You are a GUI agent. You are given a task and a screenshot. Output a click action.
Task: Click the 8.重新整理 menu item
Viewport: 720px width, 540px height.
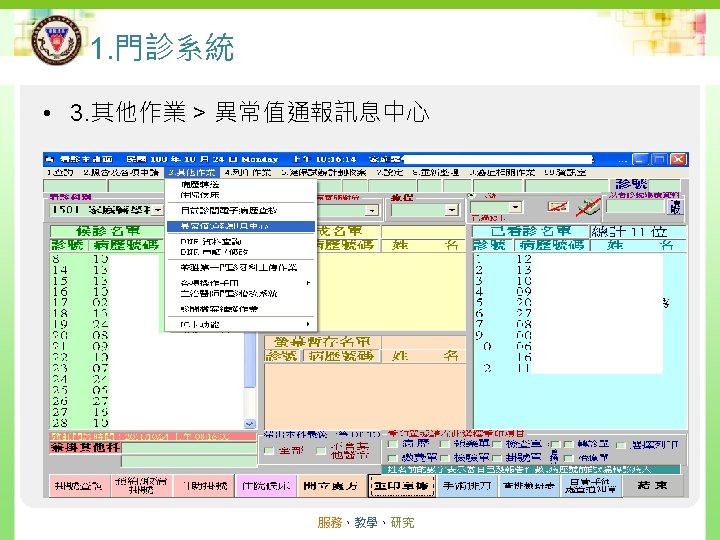coord(435,173)
